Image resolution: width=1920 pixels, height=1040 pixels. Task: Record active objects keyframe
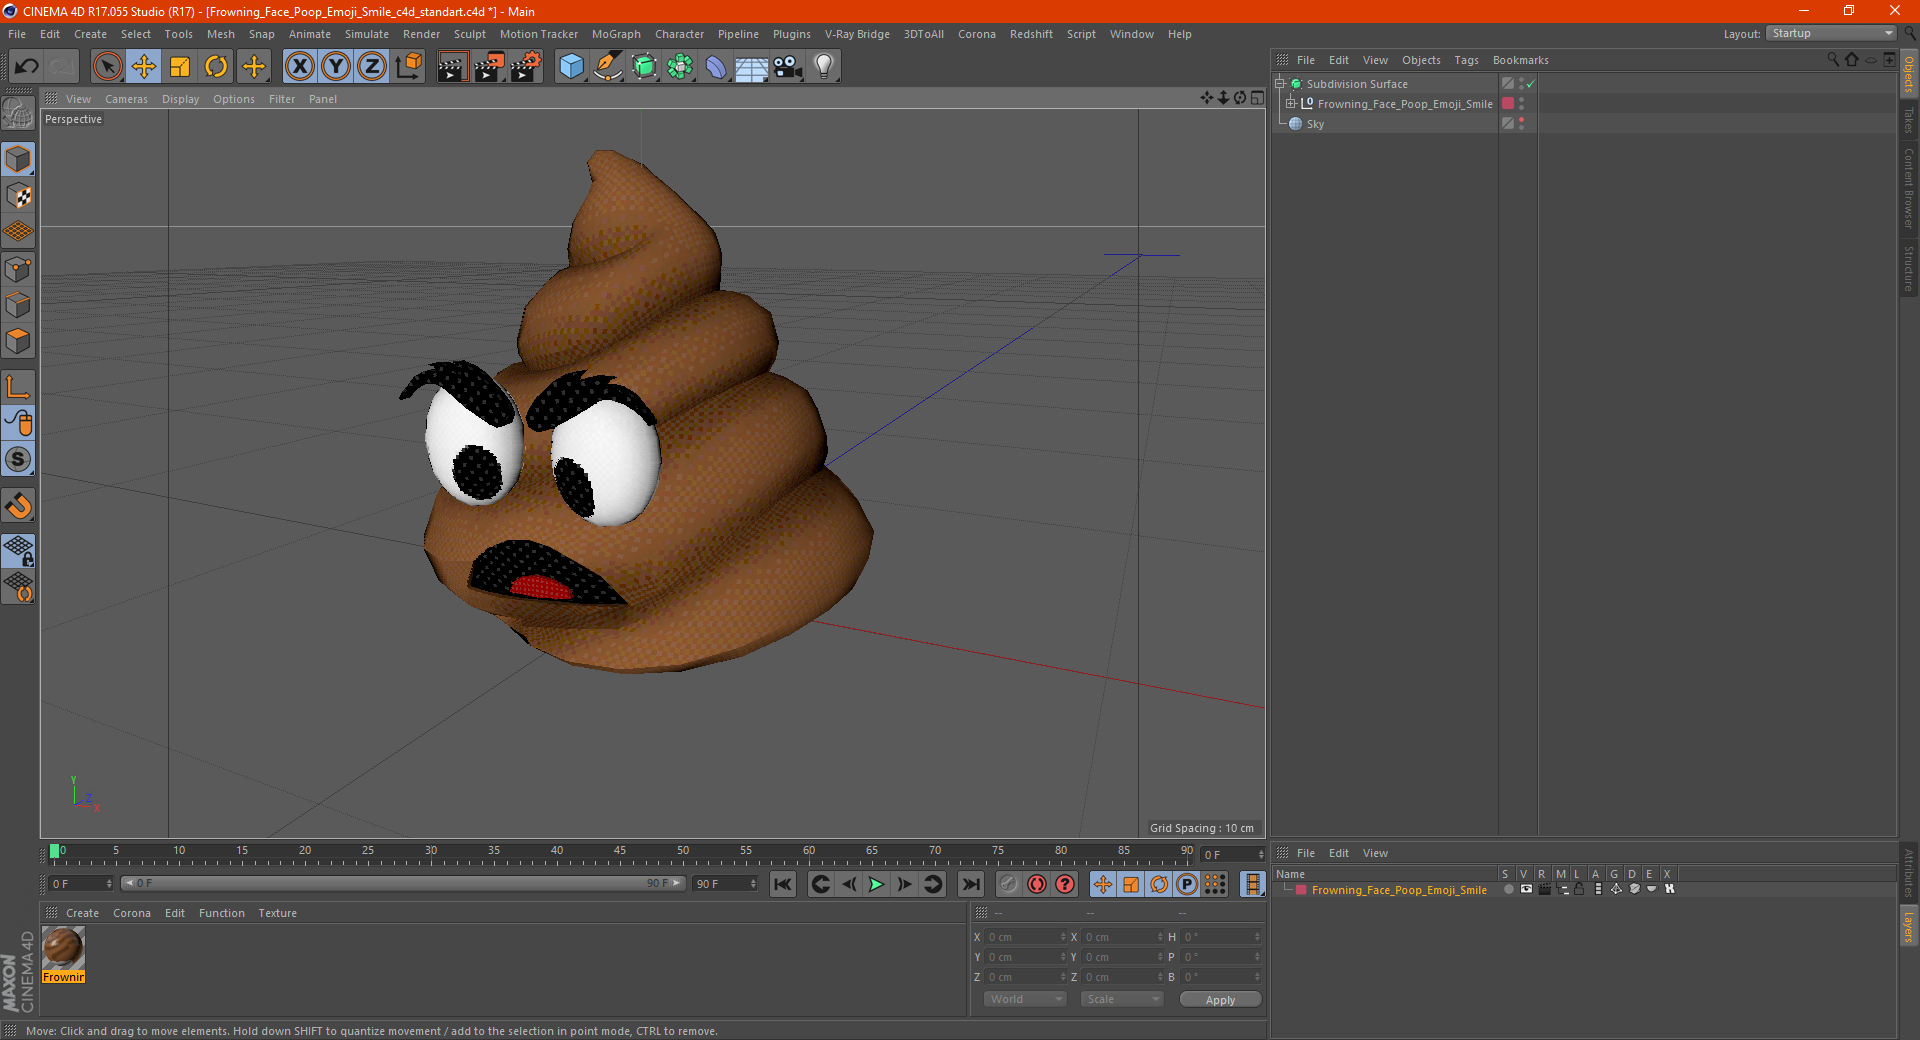click(1009, 884)
